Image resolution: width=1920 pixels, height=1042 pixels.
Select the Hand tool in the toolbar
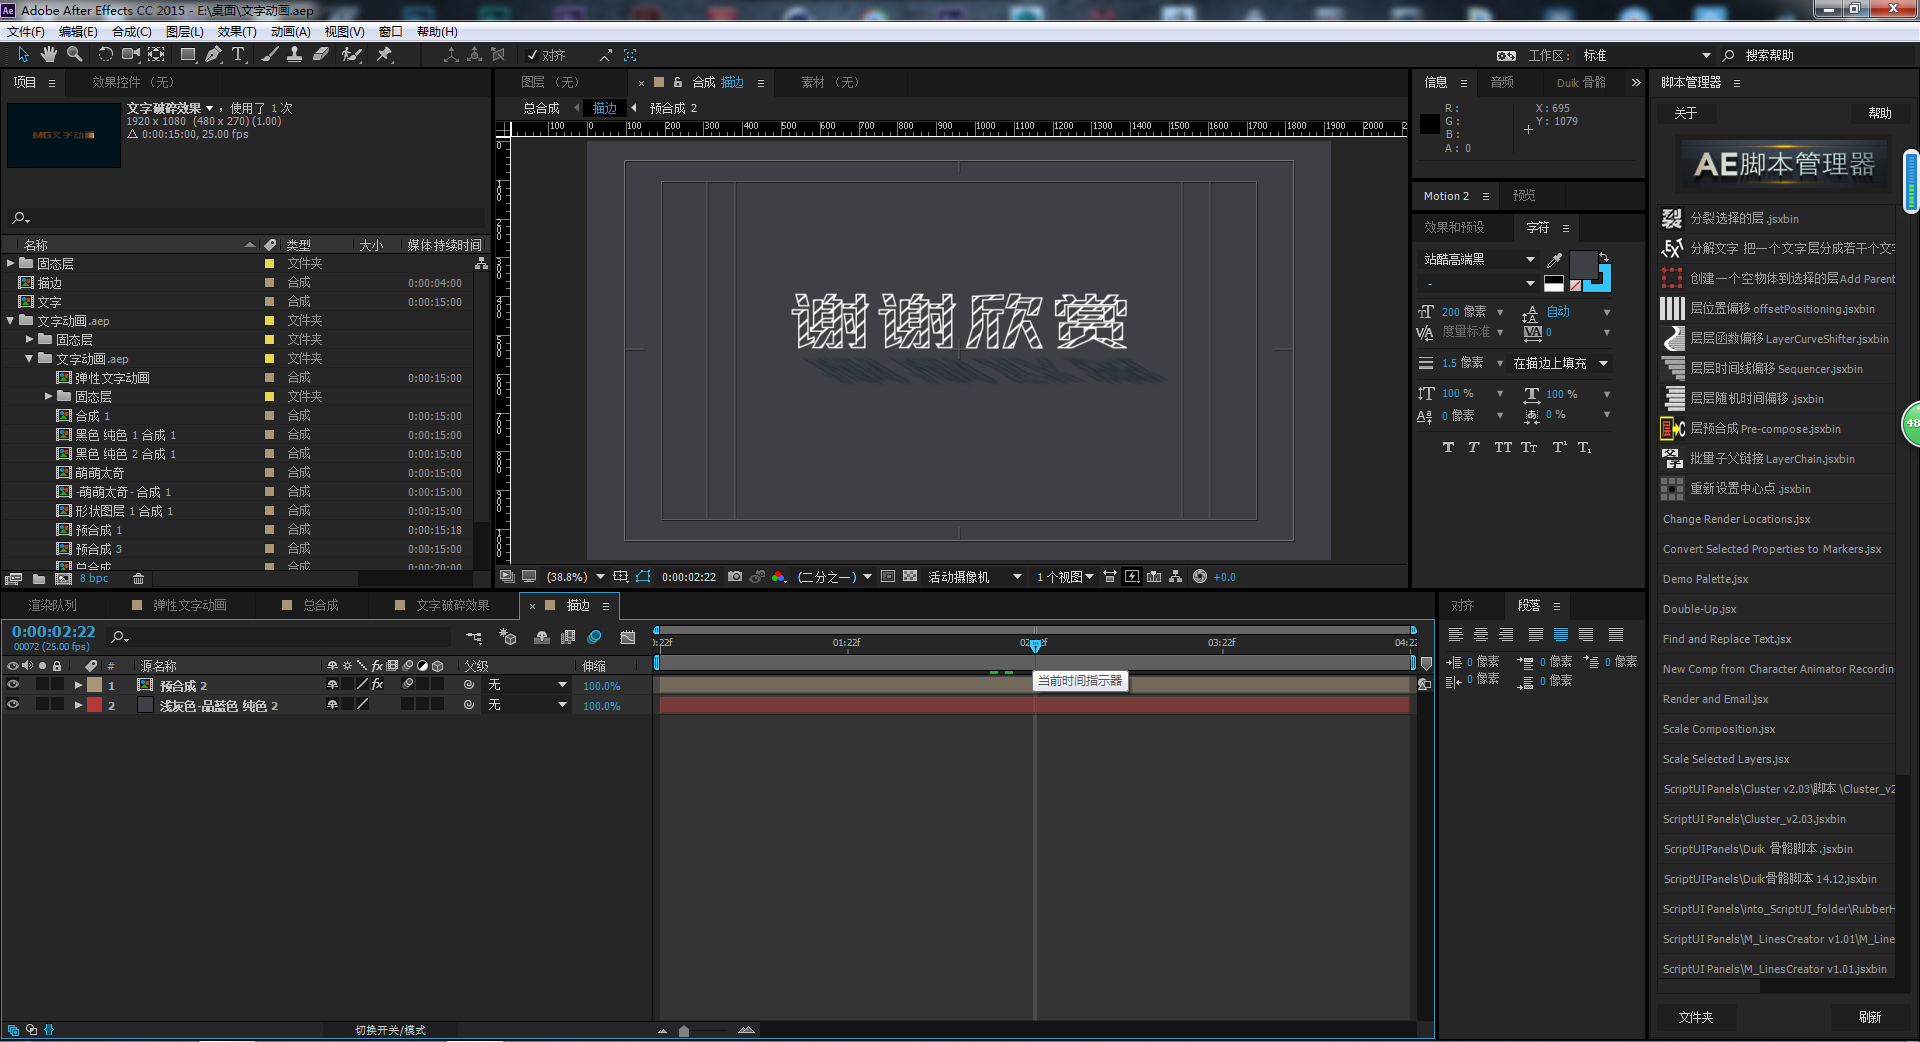pos(48,55)
